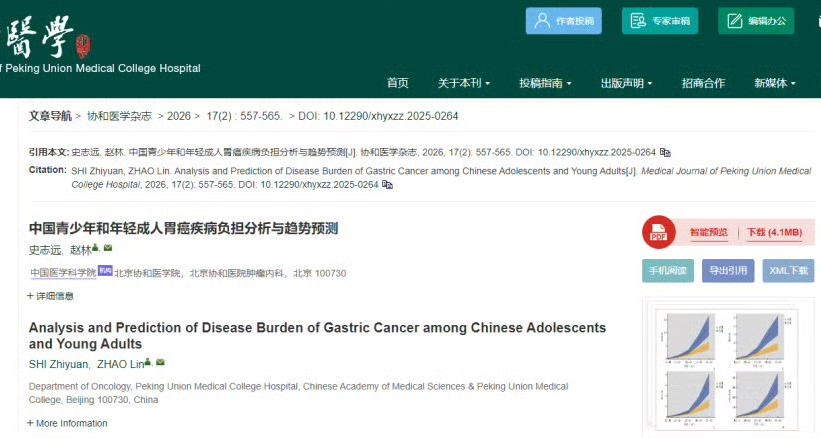
Task: Click the 文章导航 label
Action: [50, 116]
